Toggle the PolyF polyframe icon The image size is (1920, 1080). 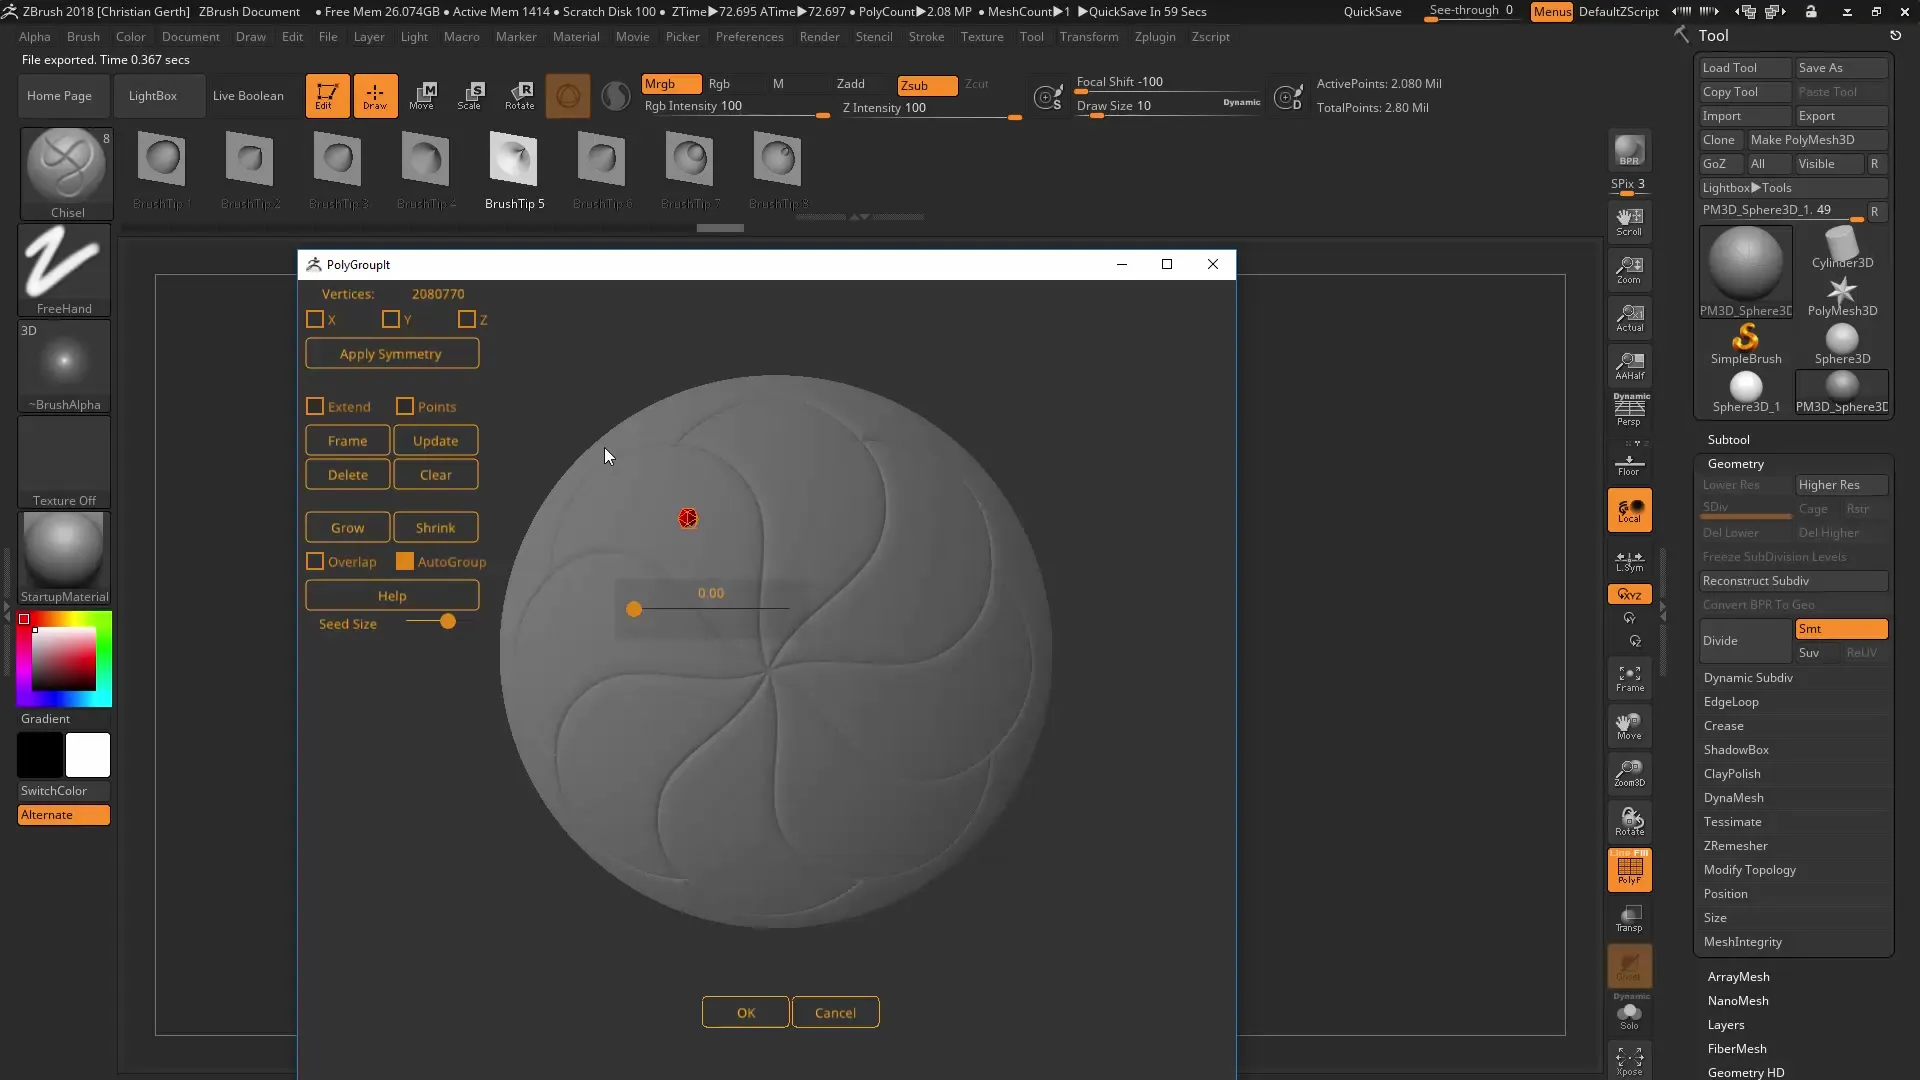[1629, 869]
